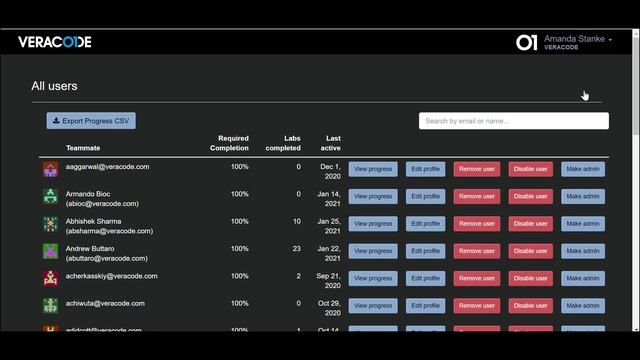
Task: Make Armando Bioc an admin
Action: pyautogui.click(x=583, y=196)
